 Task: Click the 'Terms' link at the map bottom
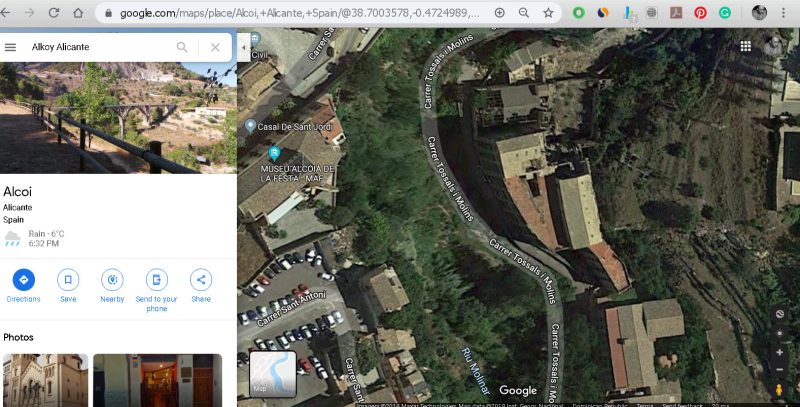tap(644, 405)
